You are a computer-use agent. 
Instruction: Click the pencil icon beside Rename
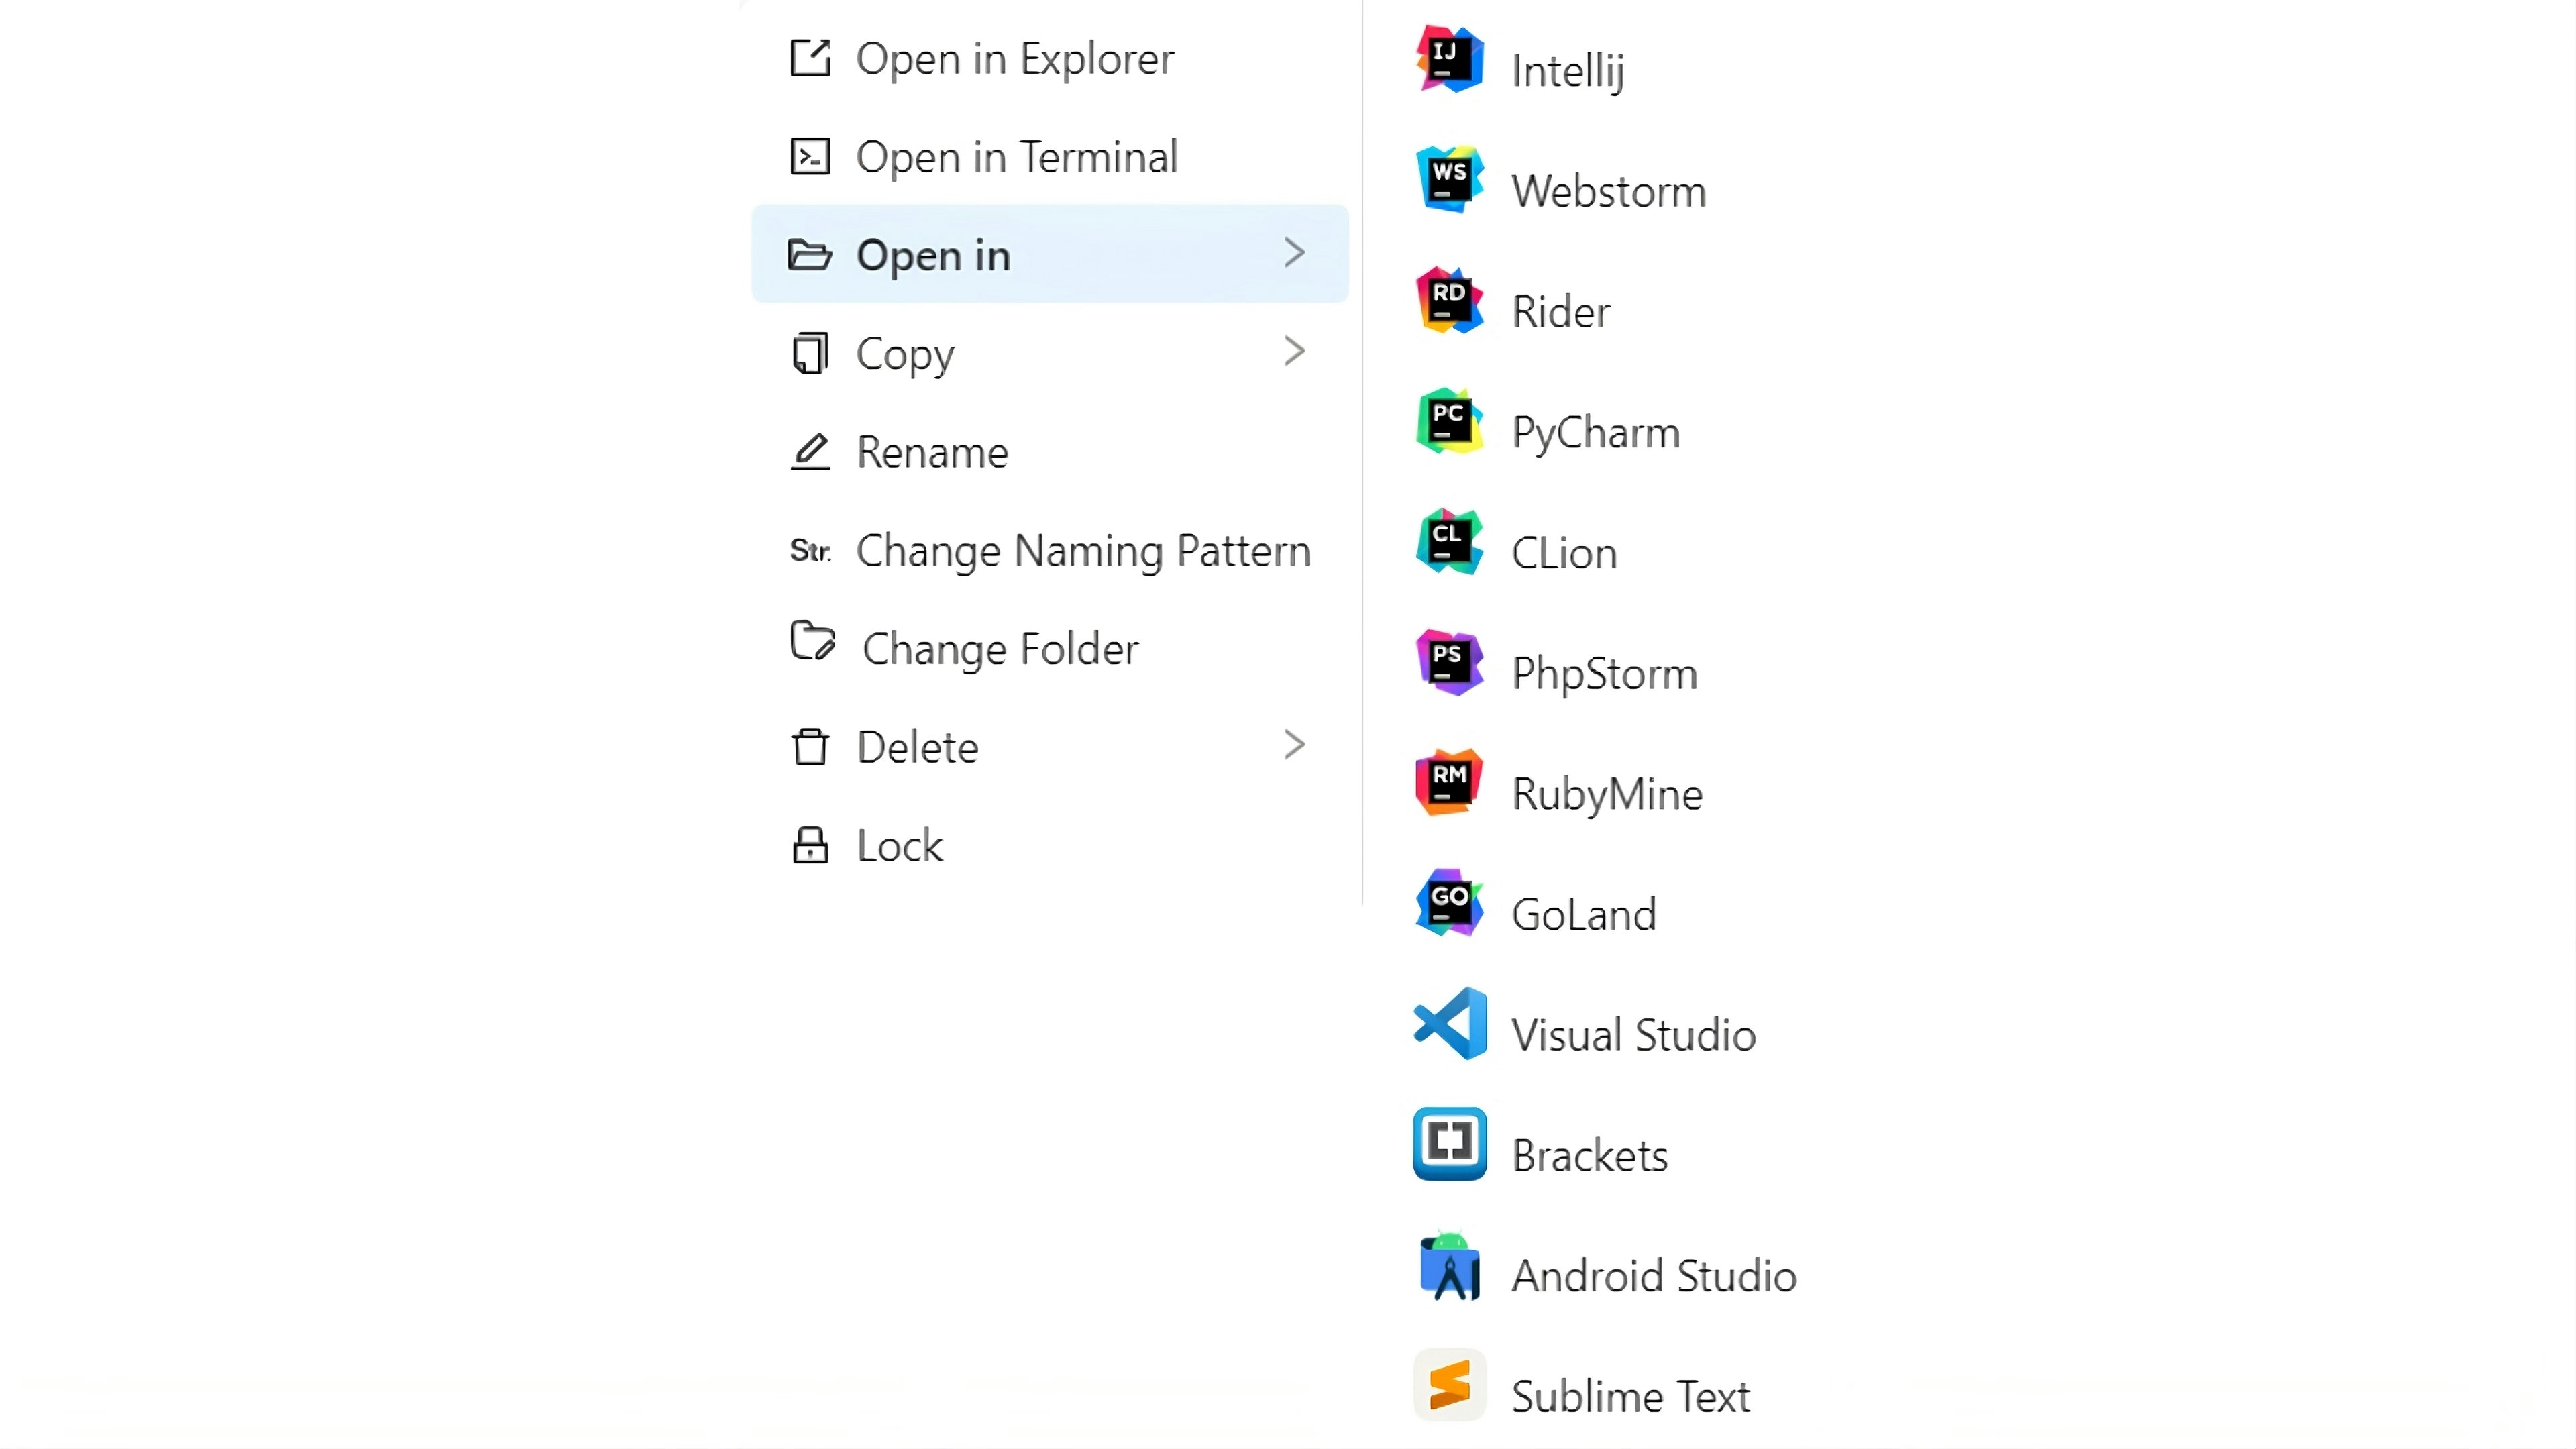click(x=810, y=451)
